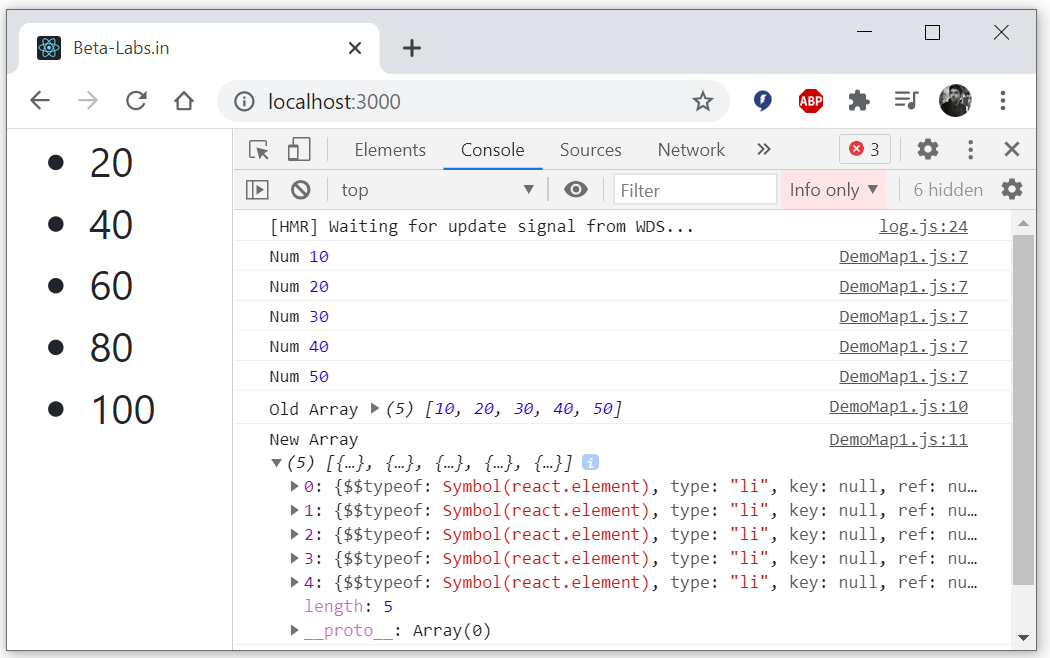
Task: Open DevTools settings gear
Action: [927, 148]
